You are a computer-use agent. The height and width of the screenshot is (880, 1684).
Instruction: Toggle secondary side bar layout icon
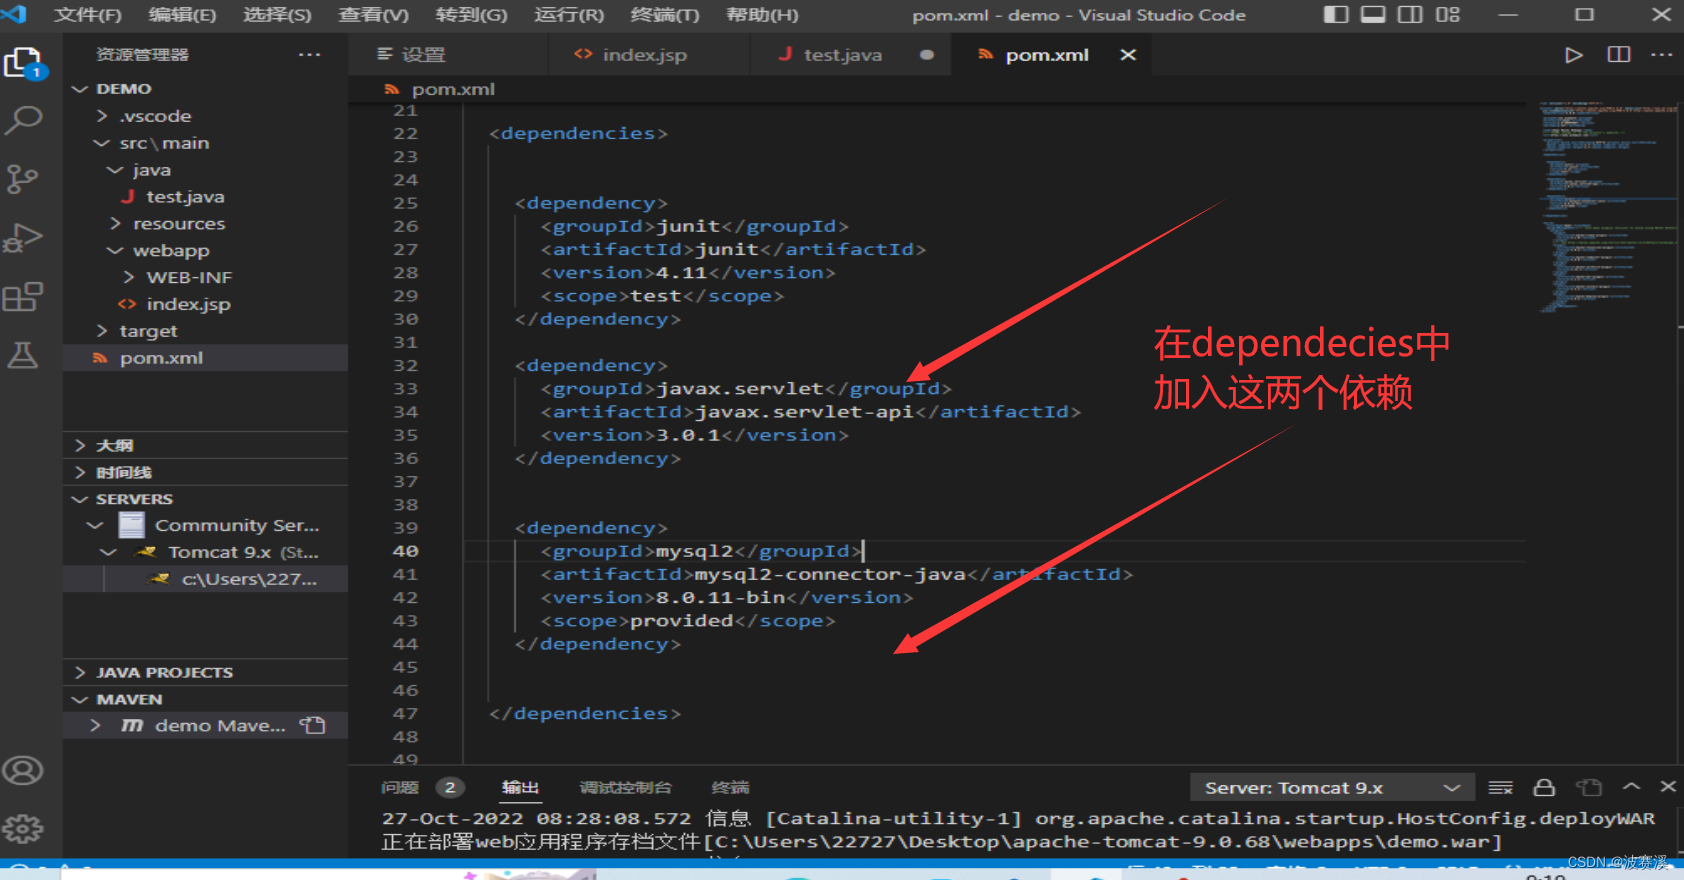[x=1410, y=14]
